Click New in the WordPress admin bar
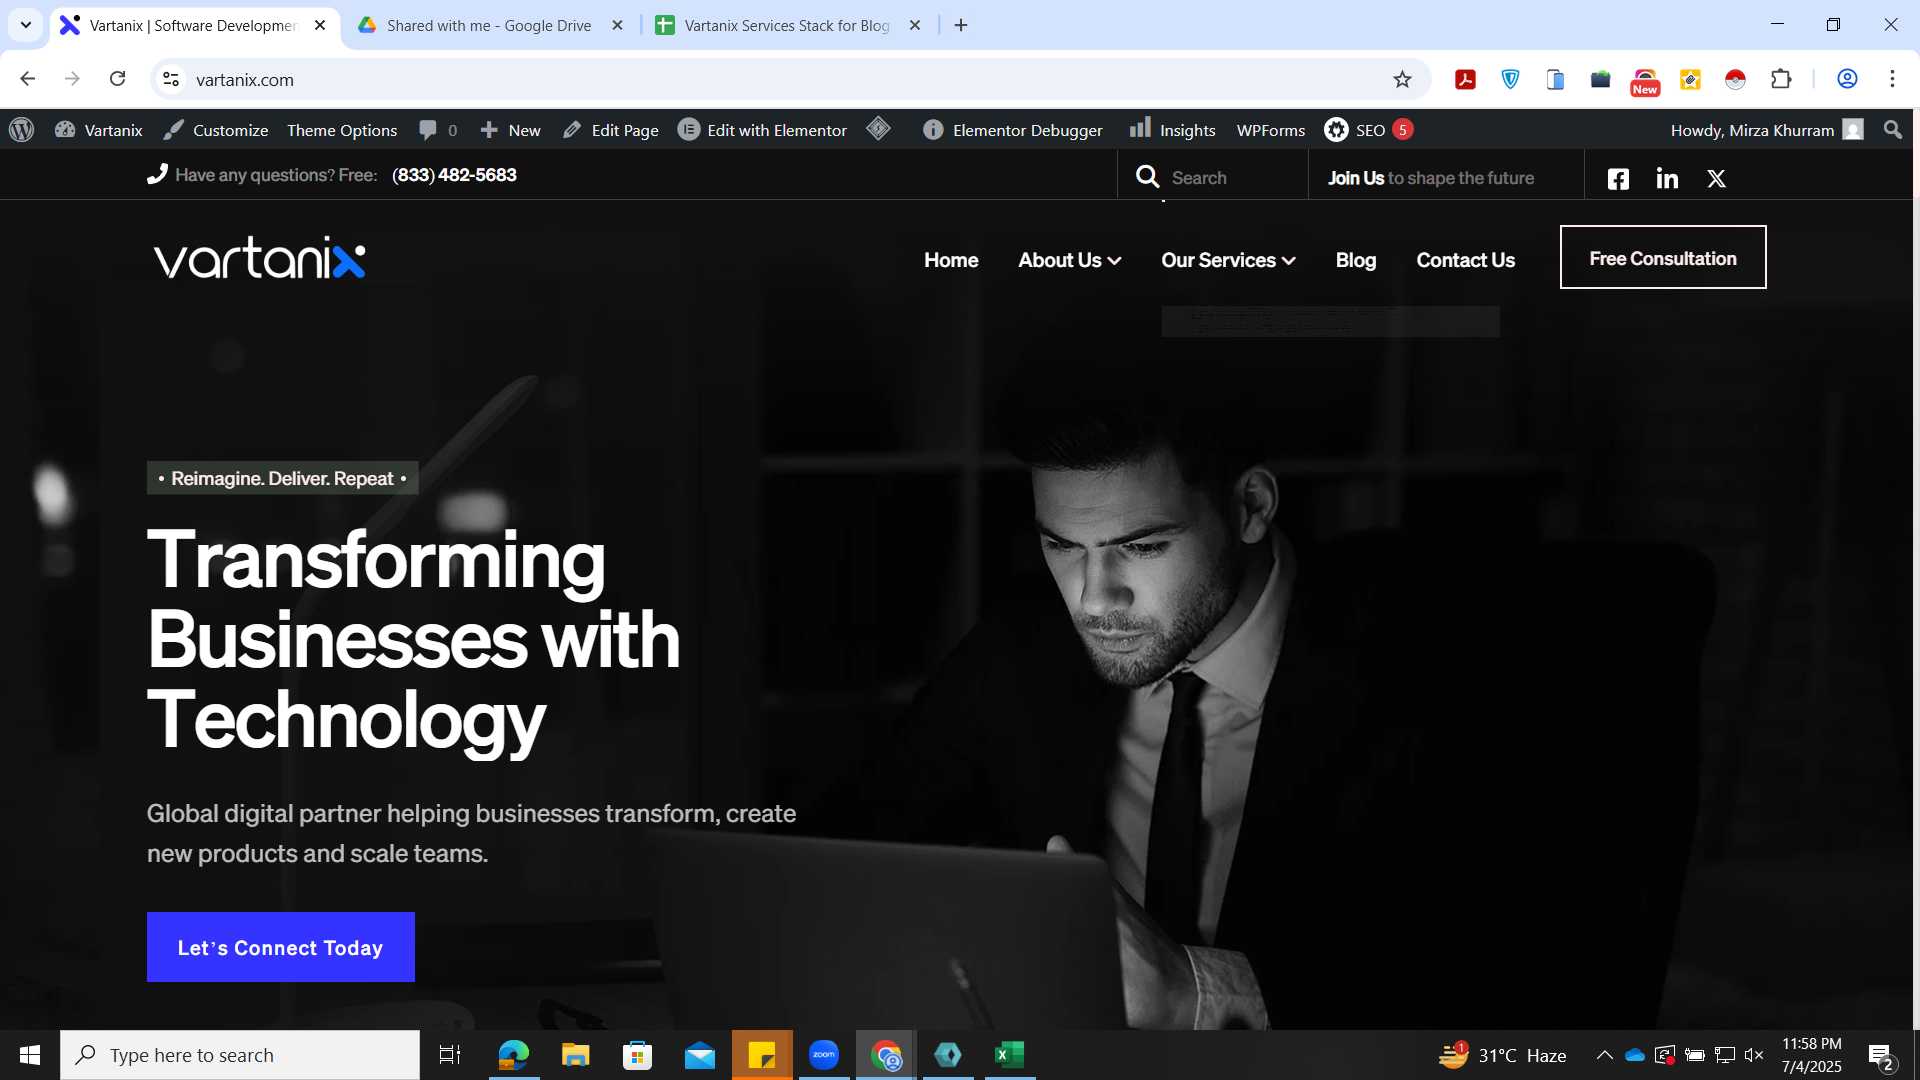Image resolution: width=1920 pixels, height=1080 pixels. pos(510,130)
